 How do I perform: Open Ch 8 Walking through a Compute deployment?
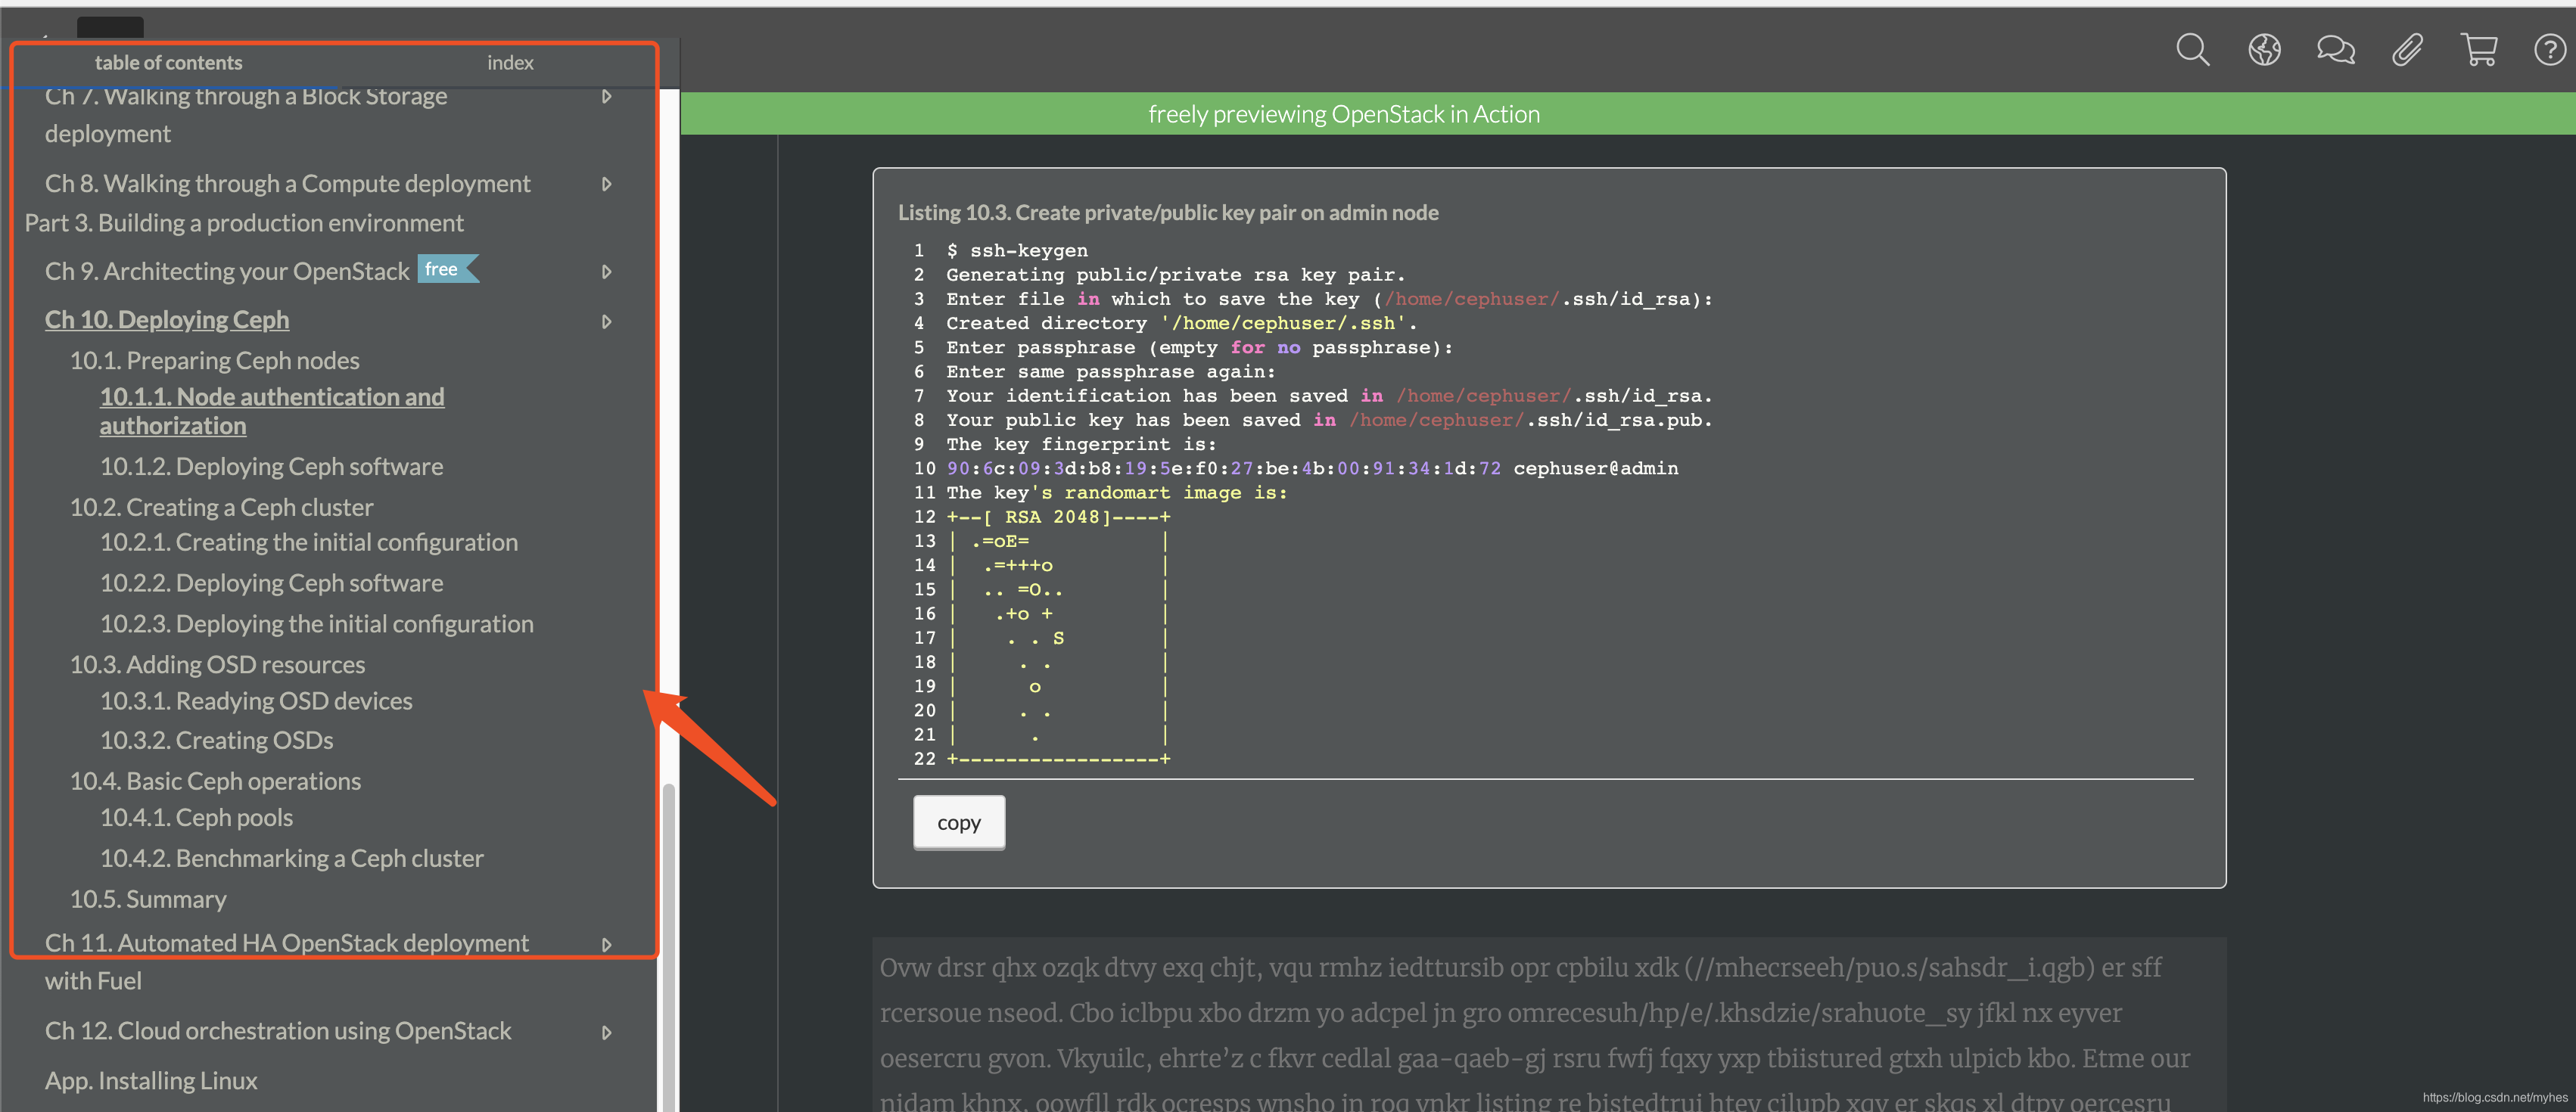288,184
